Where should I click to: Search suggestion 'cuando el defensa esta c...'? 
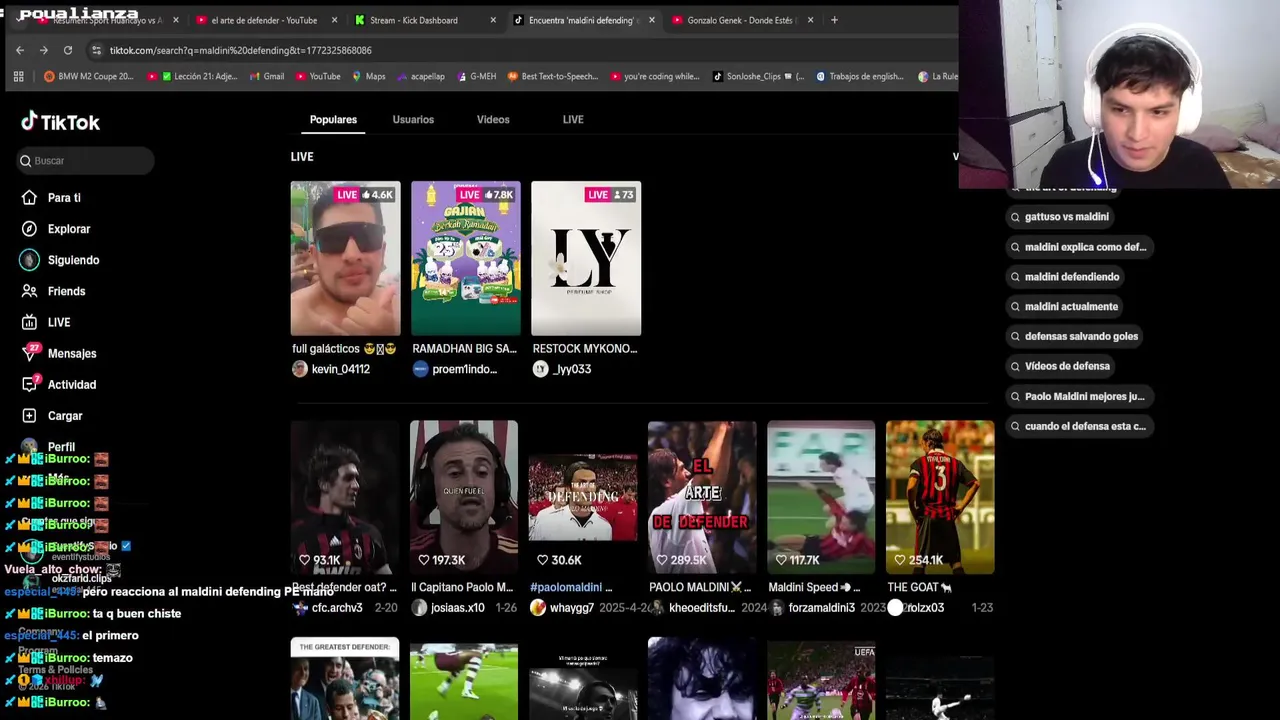point(1078,427)
